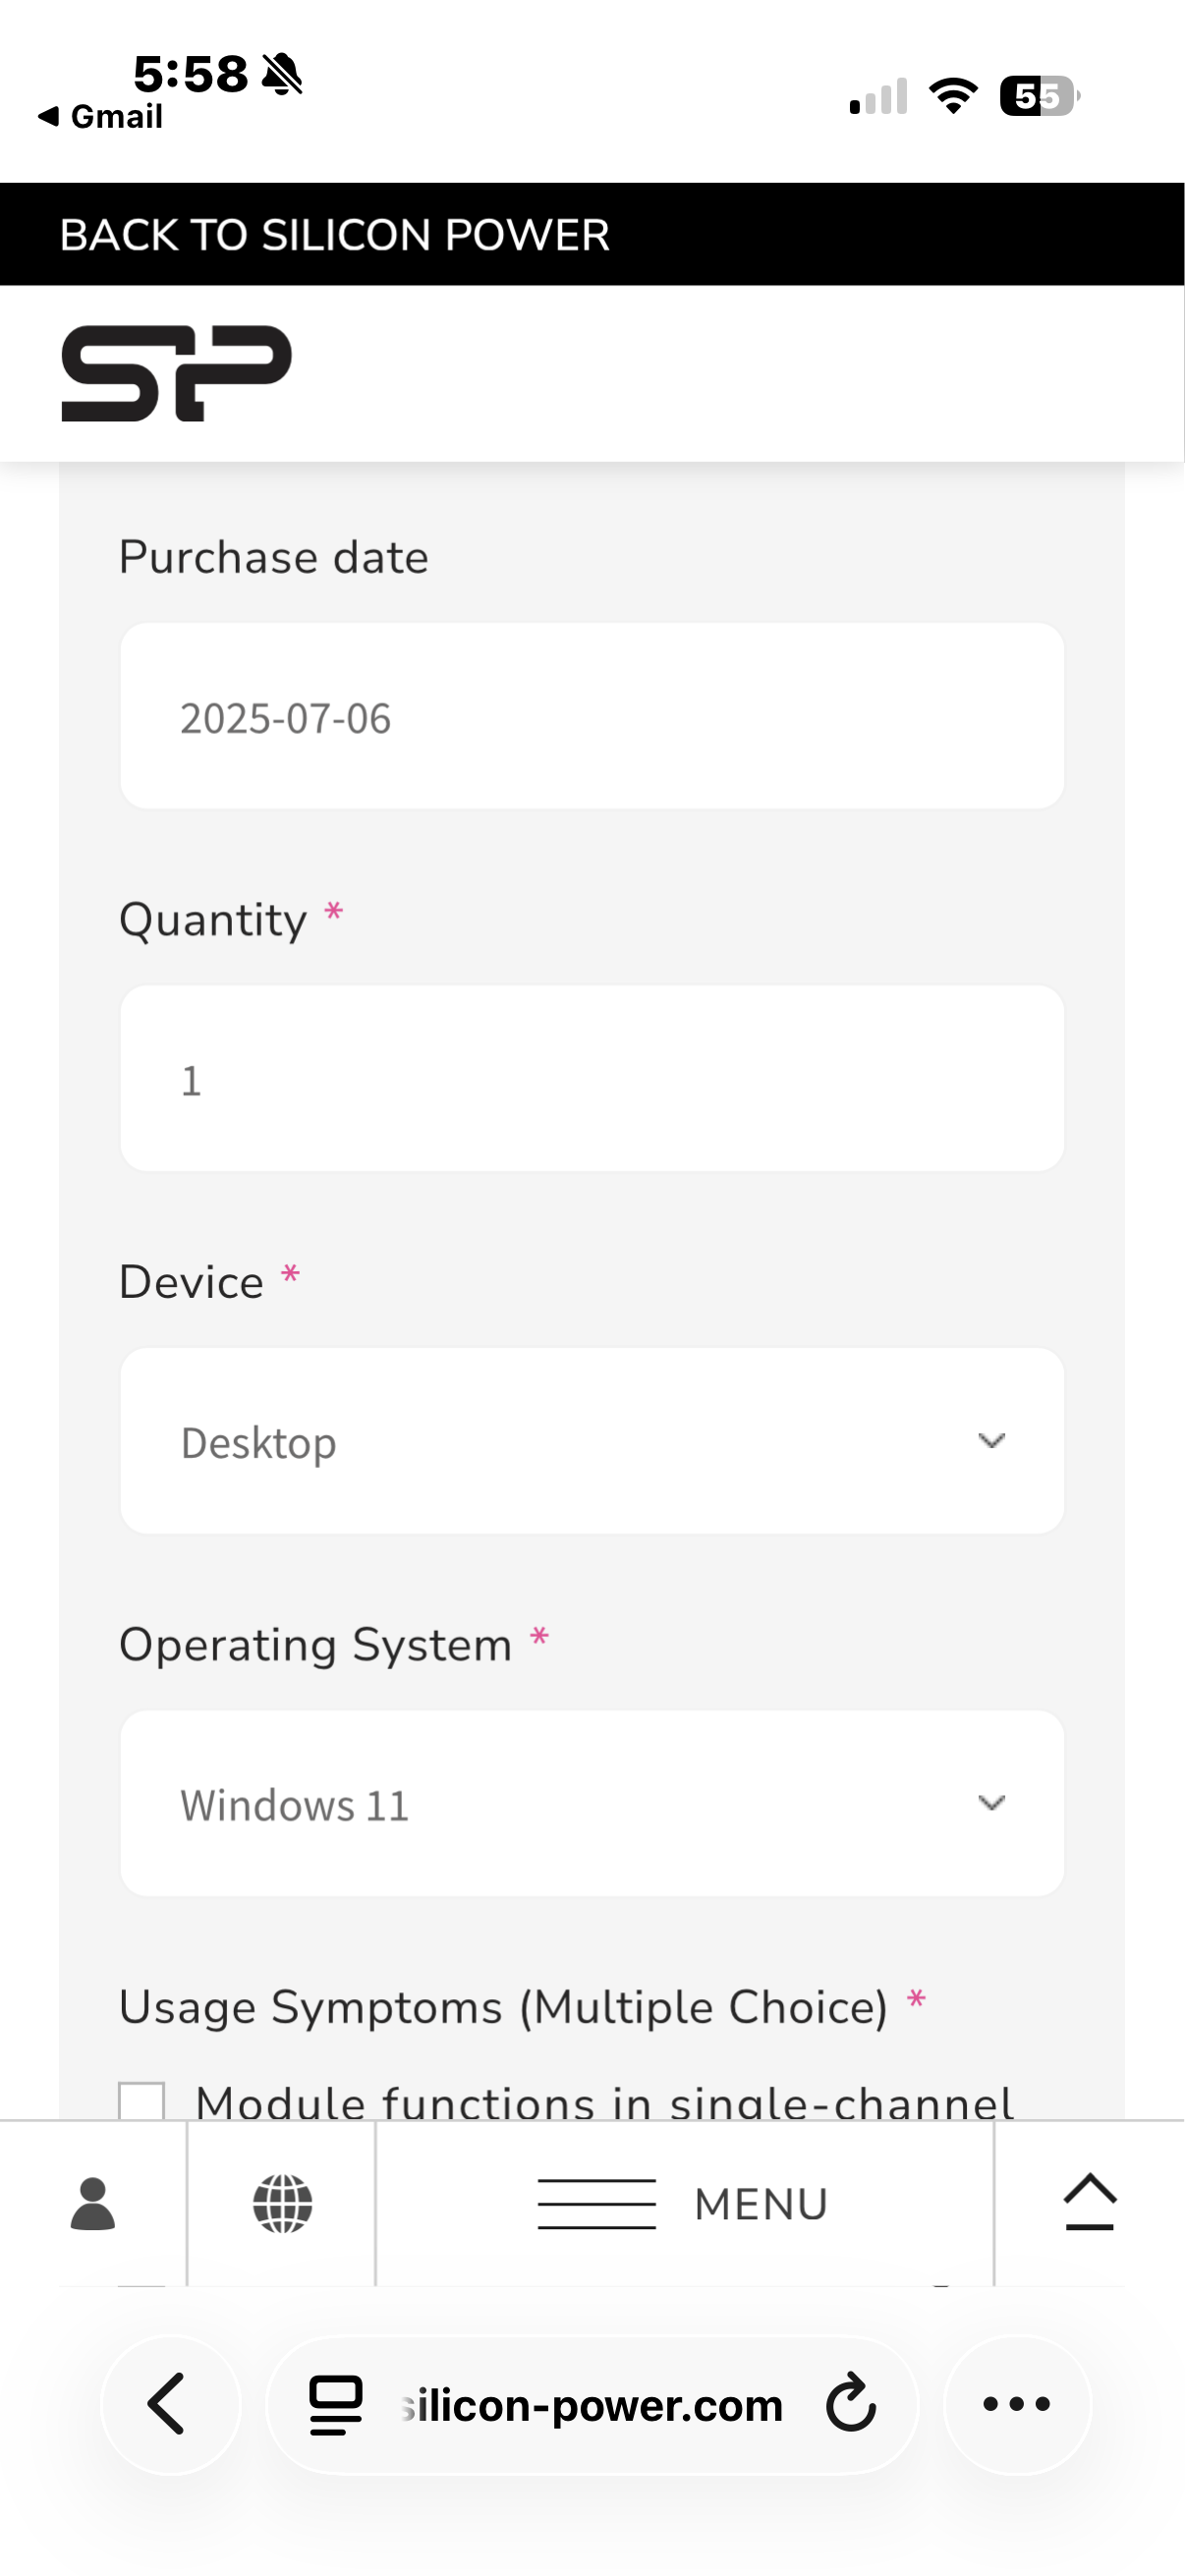Click BACK TO SILICON POWER link

tap(334, 235)
